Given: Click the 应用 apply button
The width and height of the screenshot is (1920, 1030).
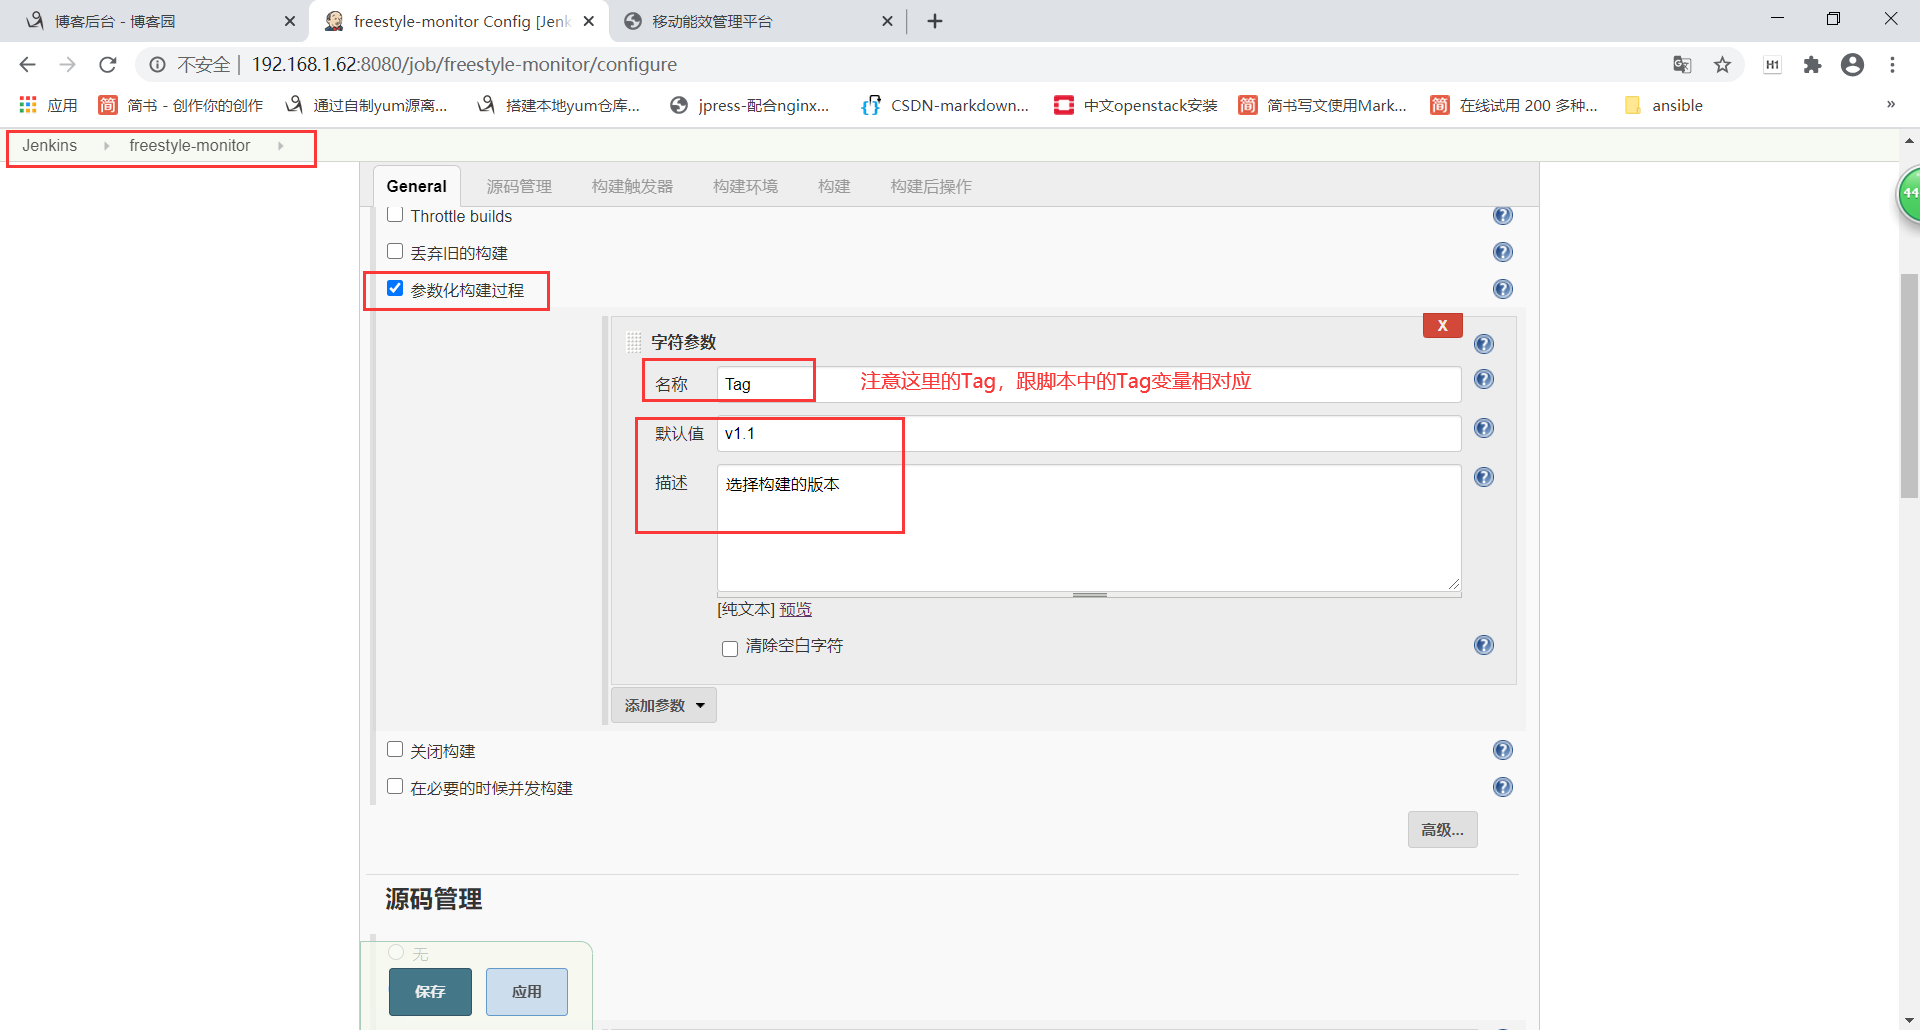Looking at the screenshot, I should [x=527, y=991].
